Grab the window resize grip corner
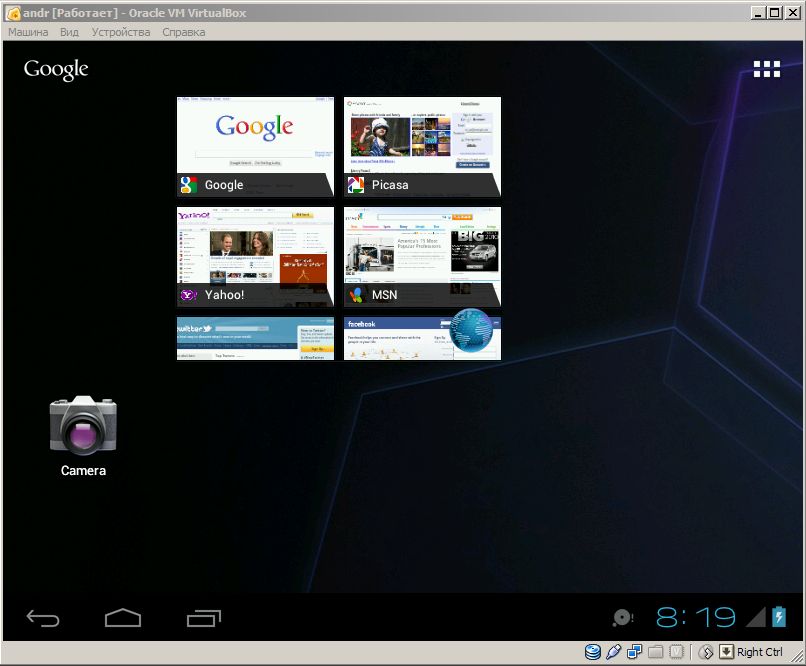Viewport: 806px width, 666px height. pyautogui.click(x=796, y=656)
